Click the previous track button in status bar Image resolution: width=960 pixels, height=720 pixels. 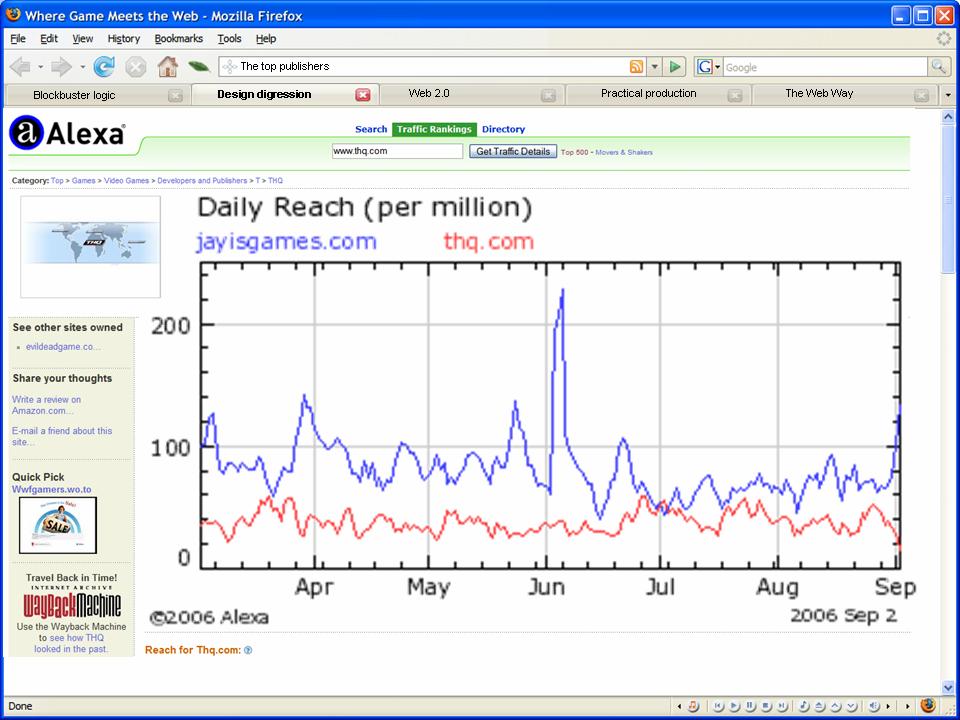coord(718,706)
